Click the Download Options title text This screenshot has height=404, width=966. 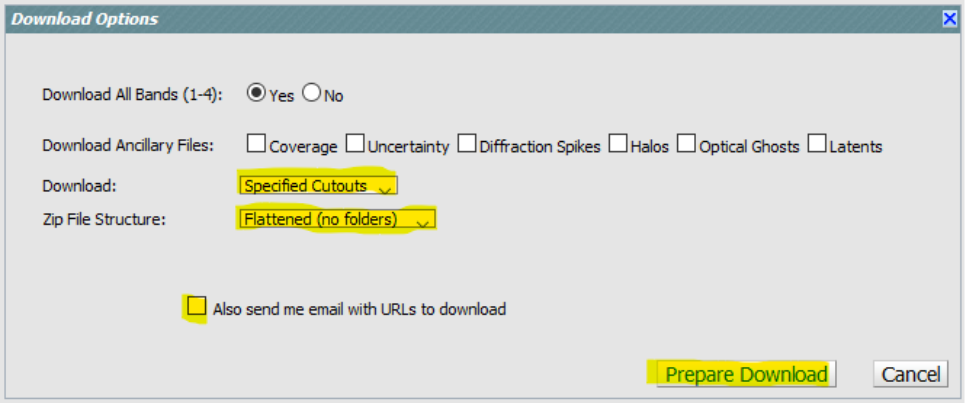tap(84, 19)
